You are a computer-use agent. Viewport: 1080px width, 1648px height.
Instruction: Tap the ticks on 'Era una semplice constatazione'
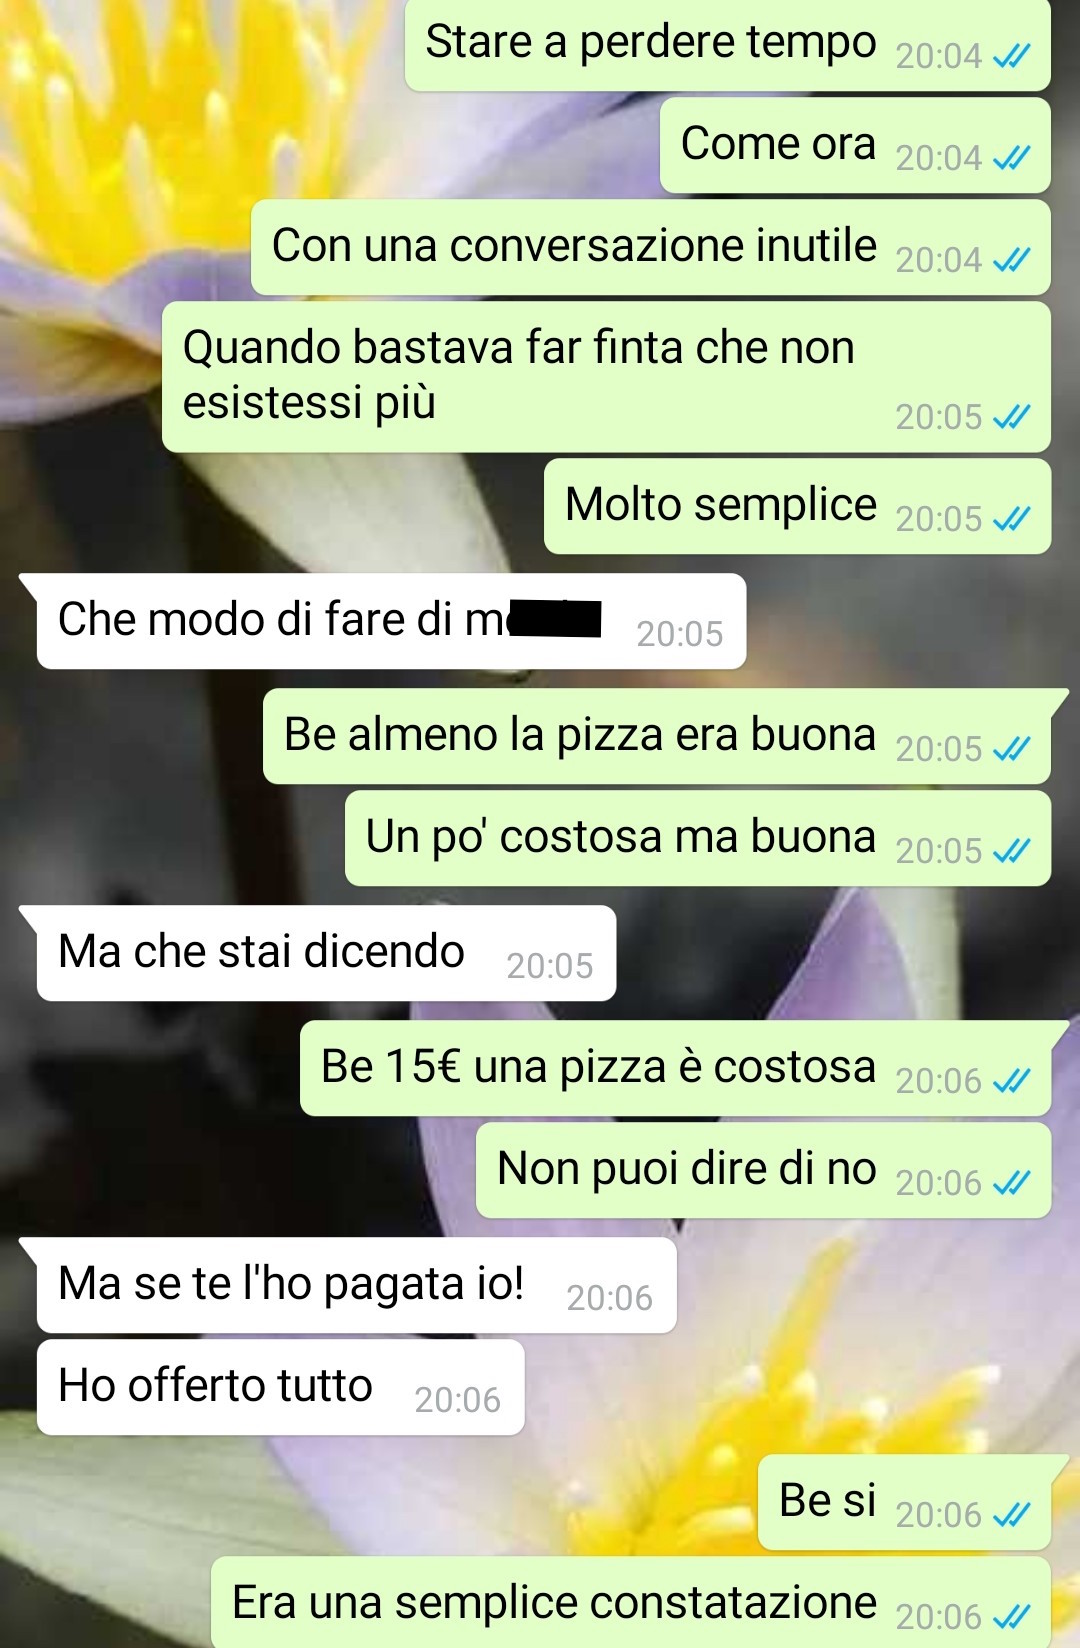(x=1011, y=1617)
